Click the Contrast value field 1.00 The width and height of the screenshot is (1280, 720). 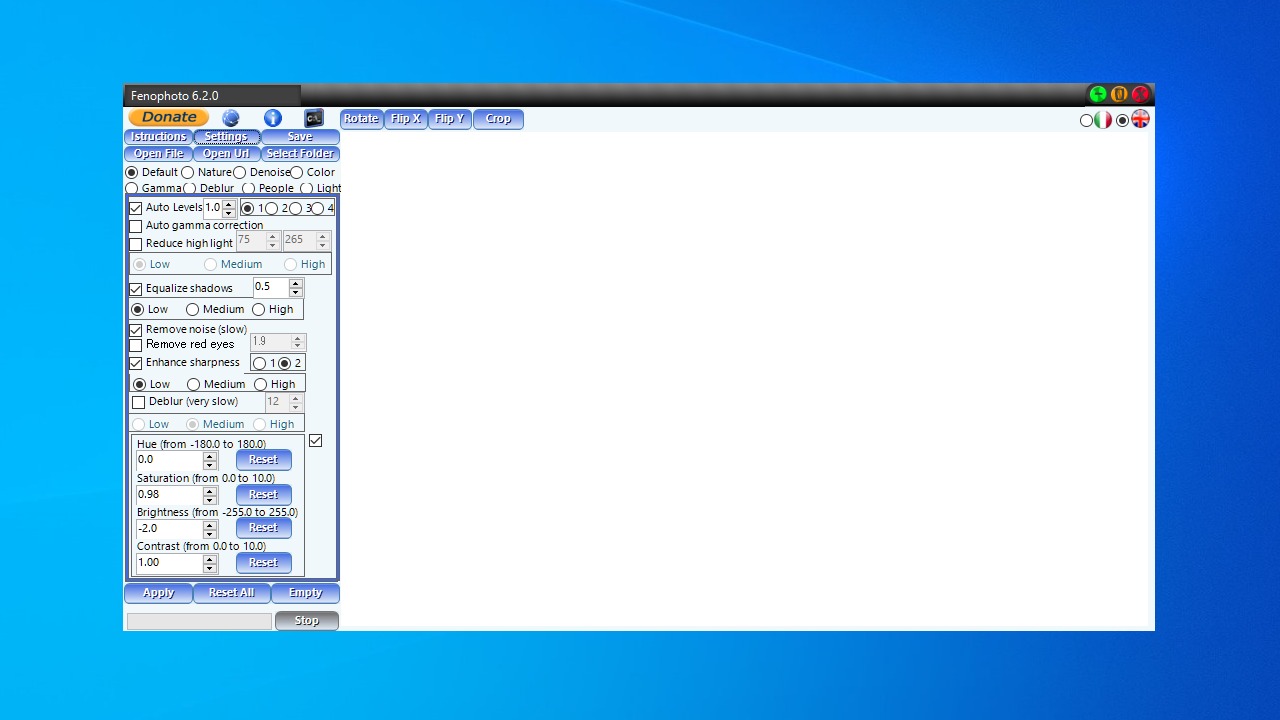(x=170, y=563)
